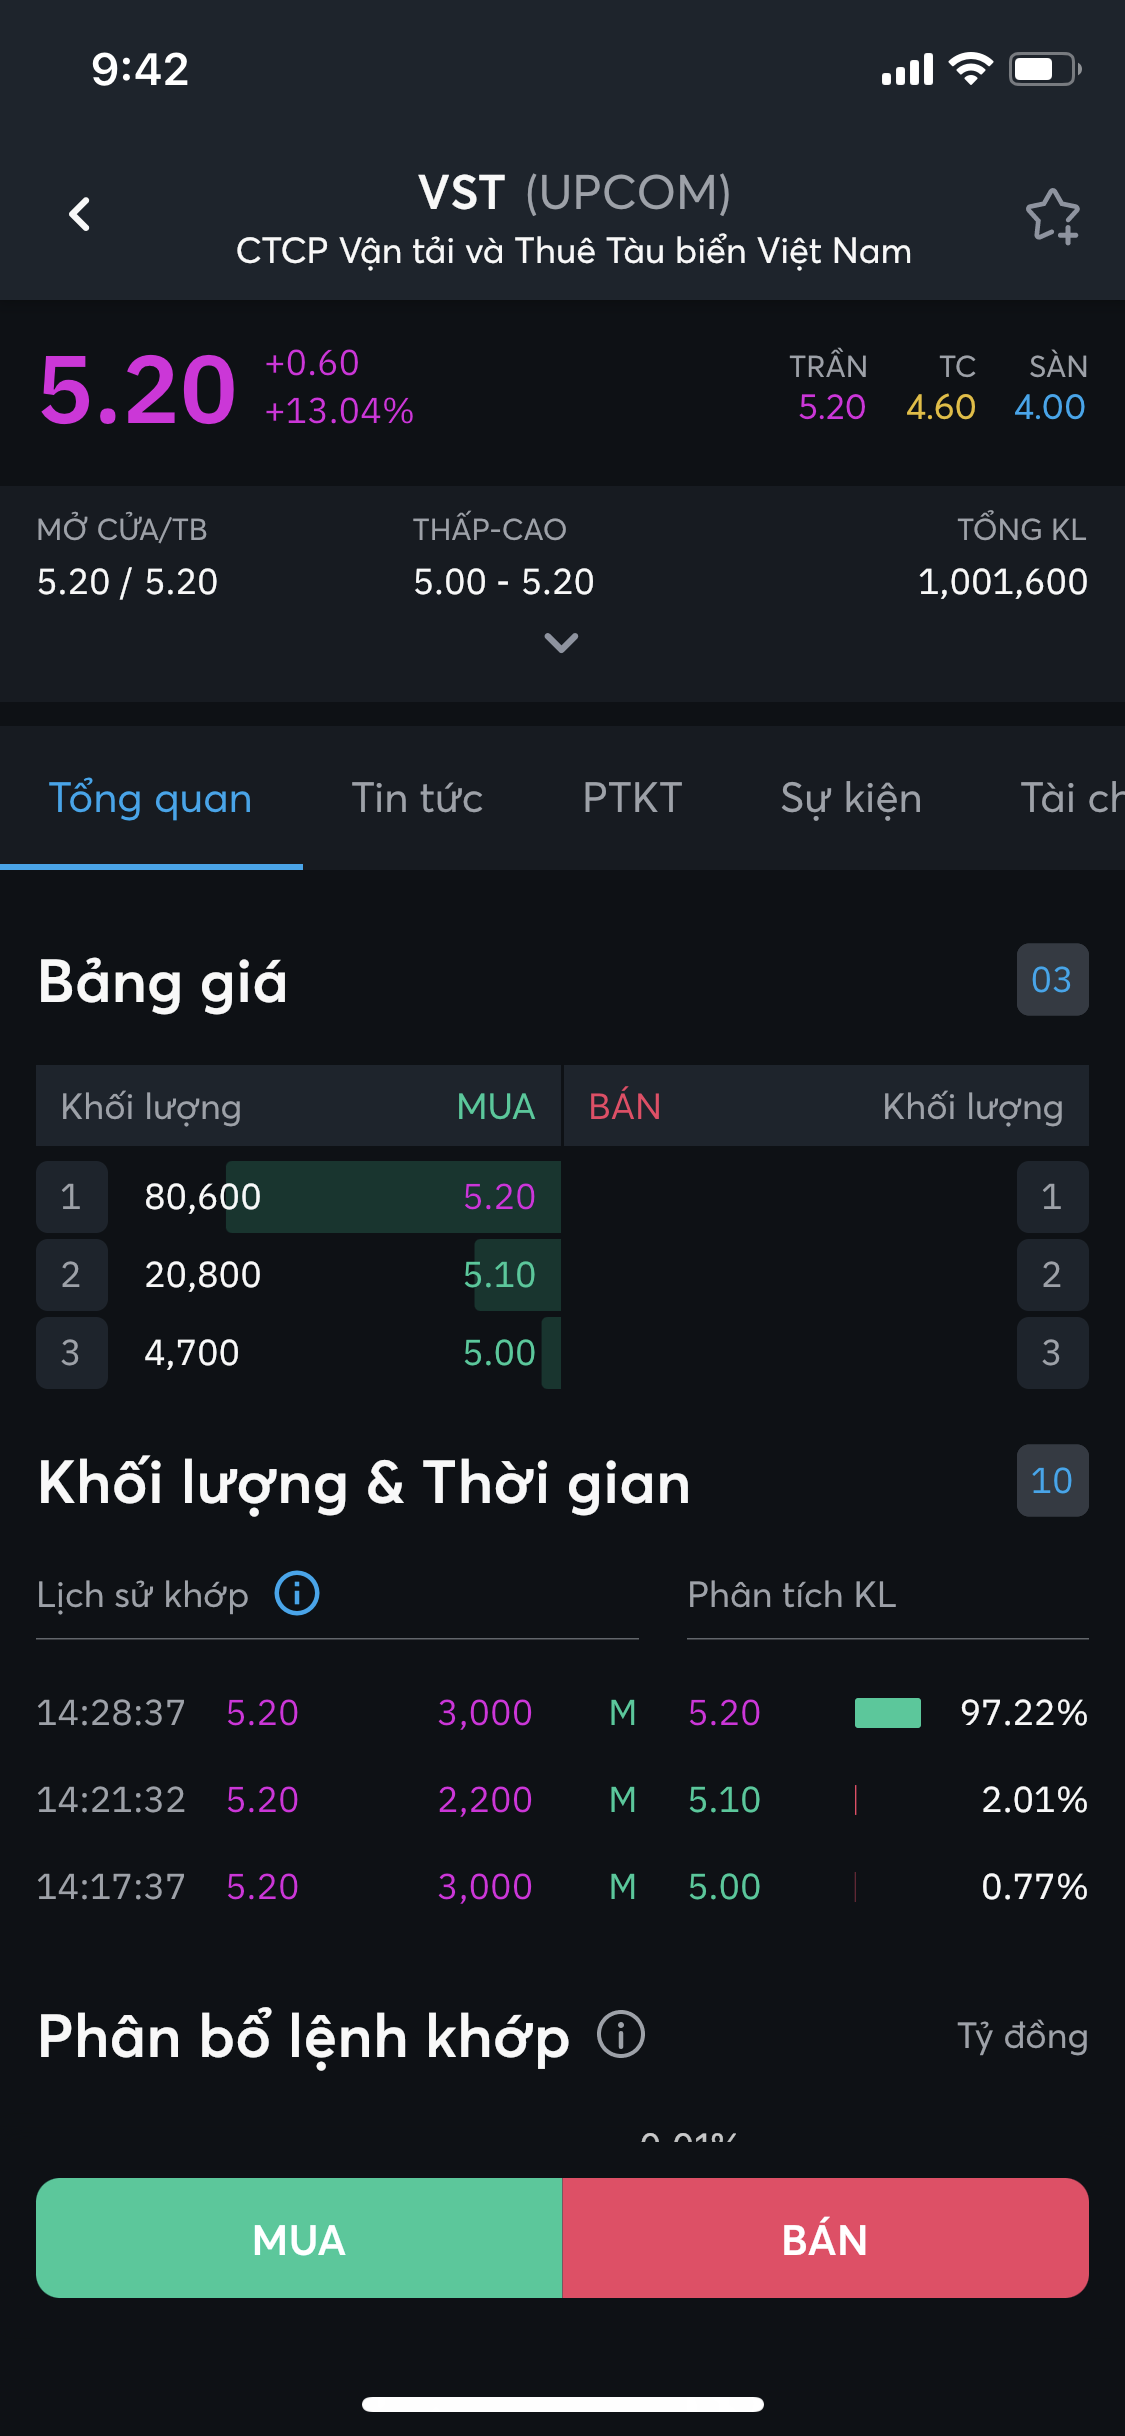Open the 10 rows selector for Khối lượng
The width and height of the screenshot is (1125, 2436).
point(1052,1481)
